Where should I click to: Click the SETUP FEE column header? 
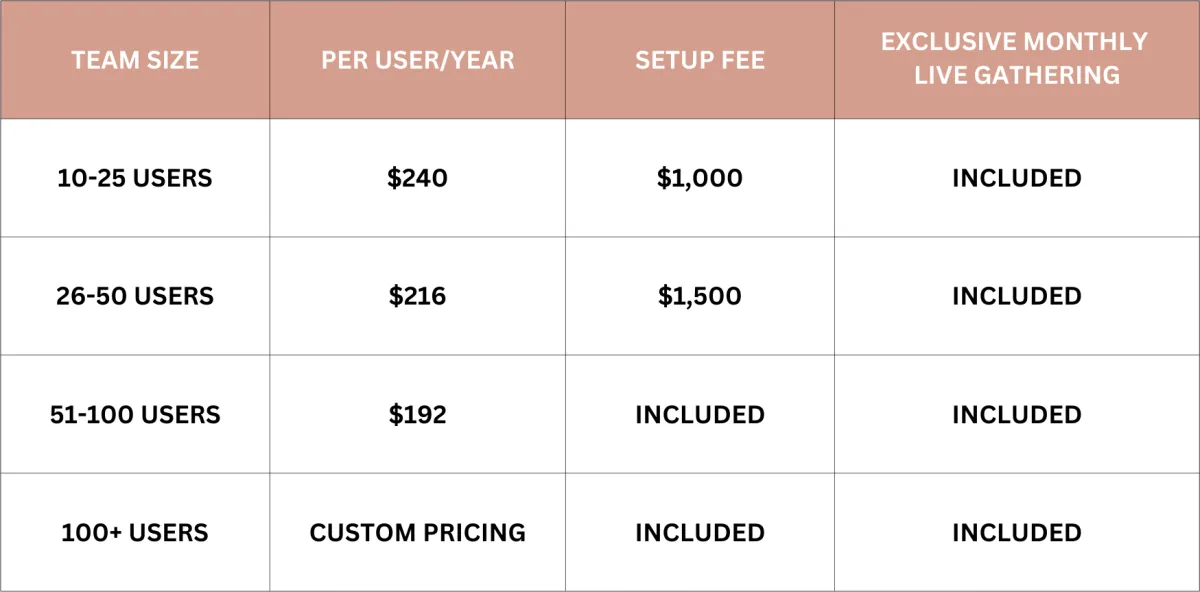[x=700, y=60]
